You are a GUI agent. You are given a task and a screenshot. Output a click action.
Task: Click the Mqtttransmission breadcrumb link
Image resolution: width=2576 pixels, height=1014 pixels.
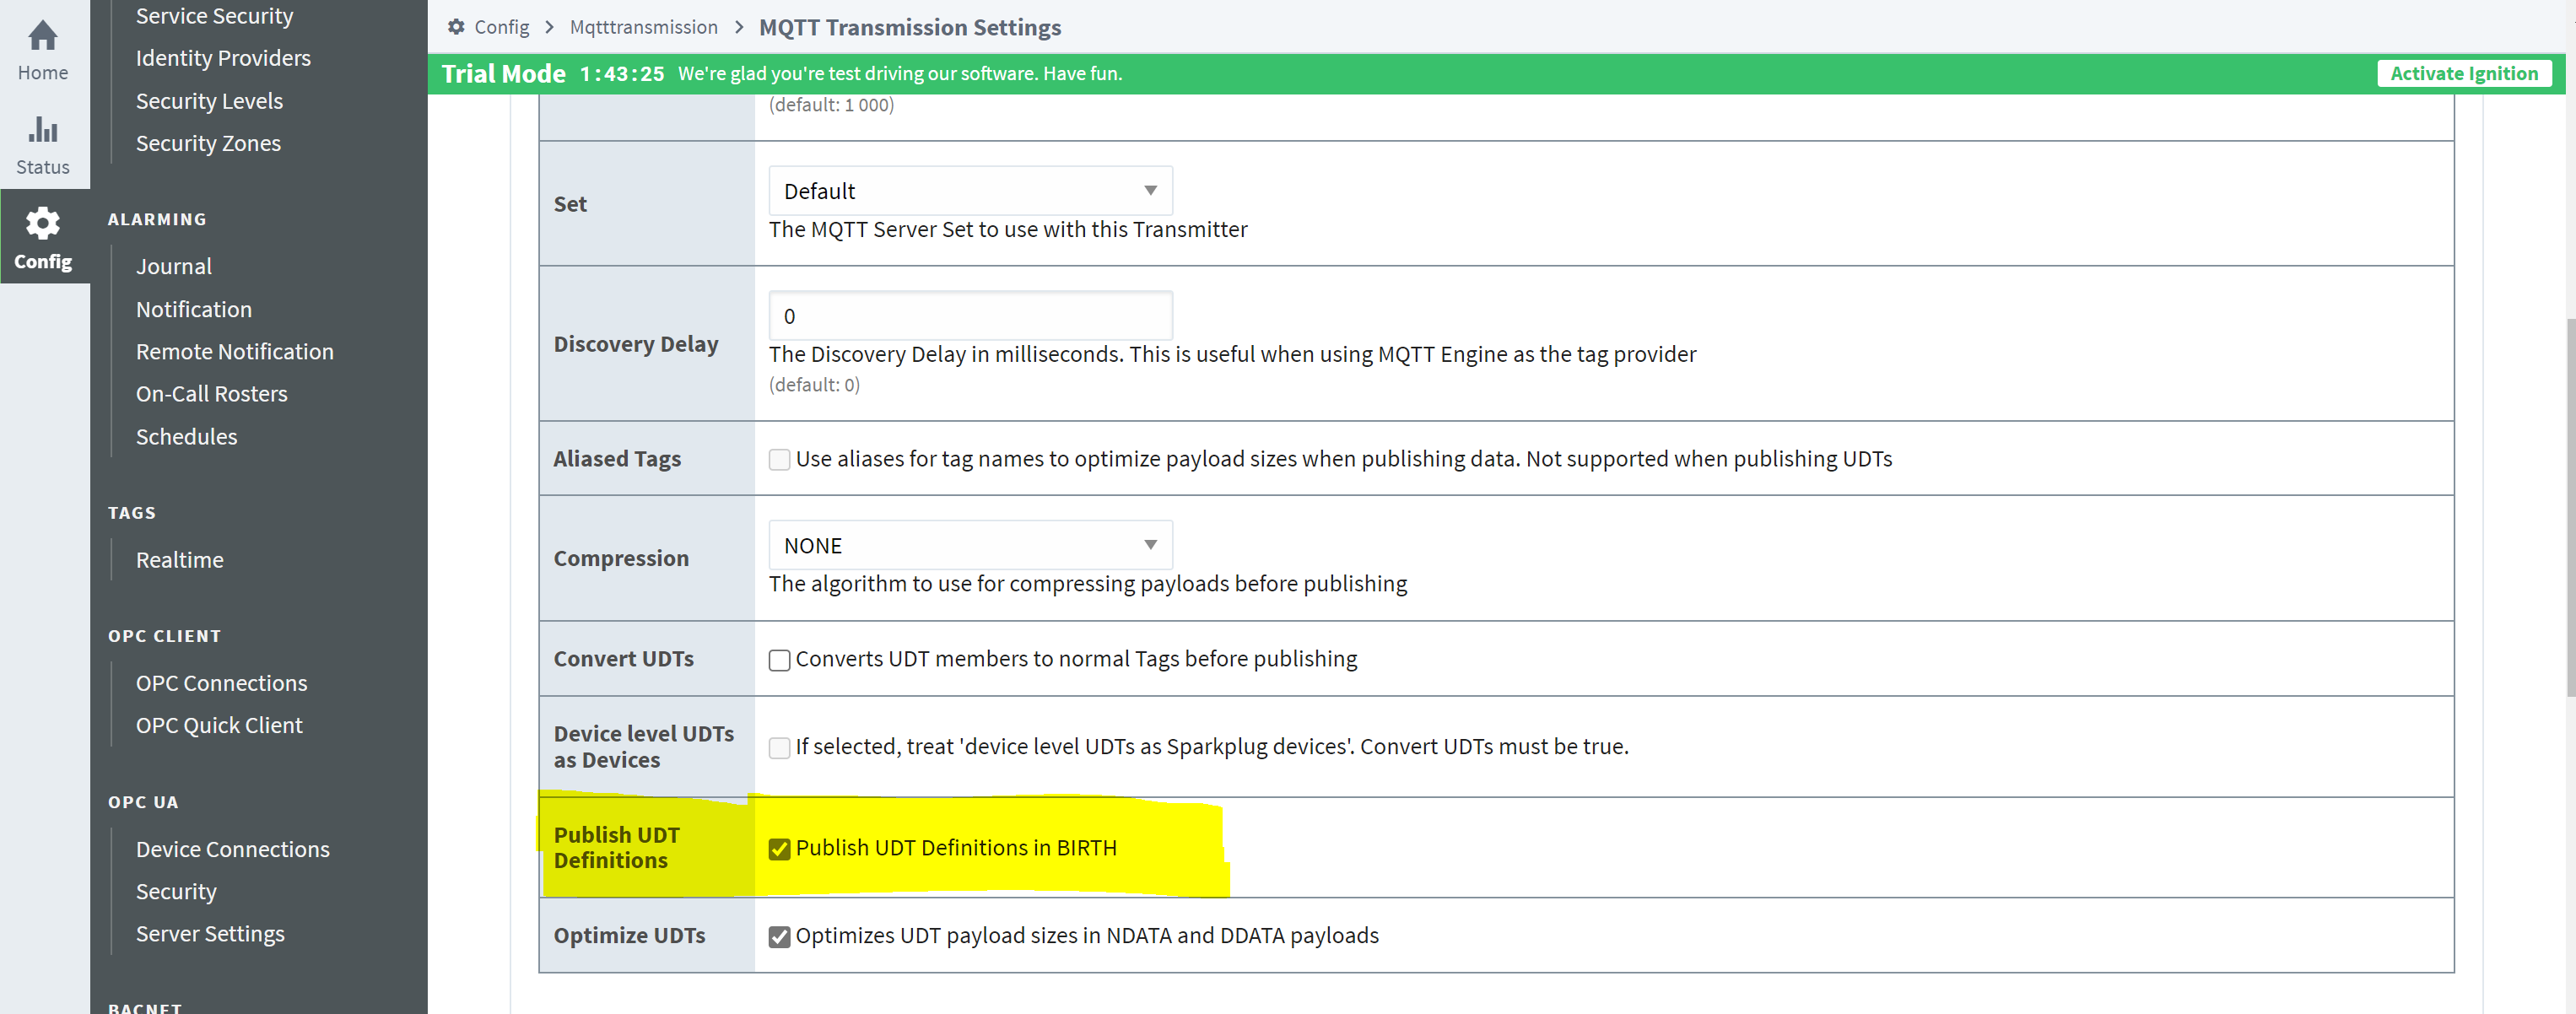[x=644, y=27]
